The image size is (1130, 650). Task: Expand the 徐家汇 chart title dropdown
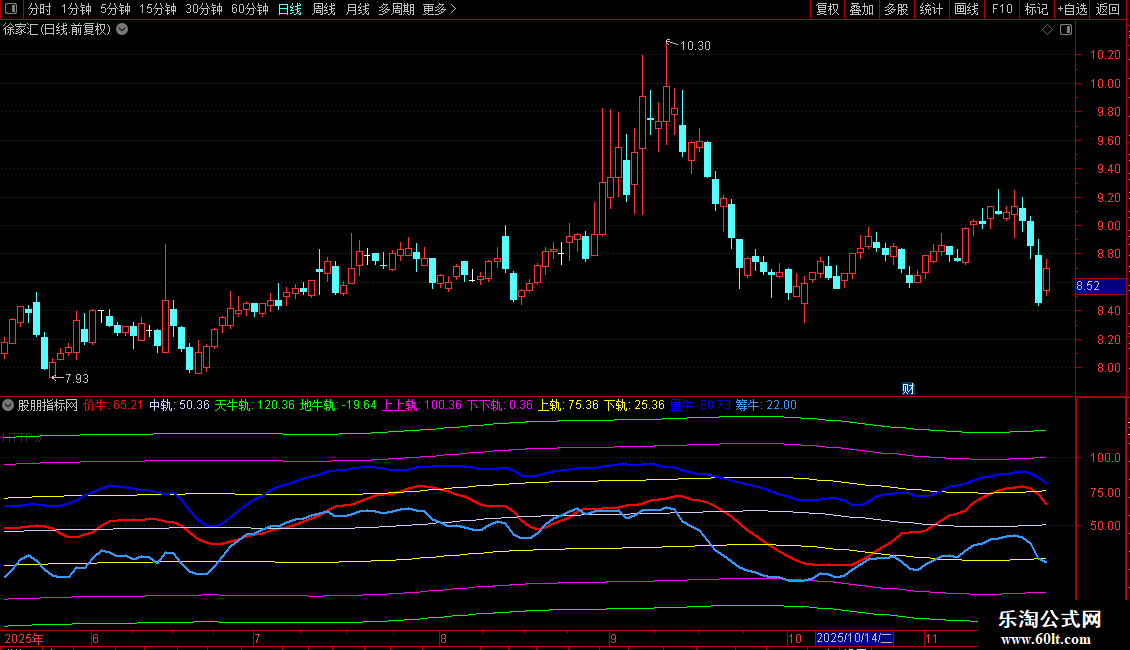(x=122, y=29)
